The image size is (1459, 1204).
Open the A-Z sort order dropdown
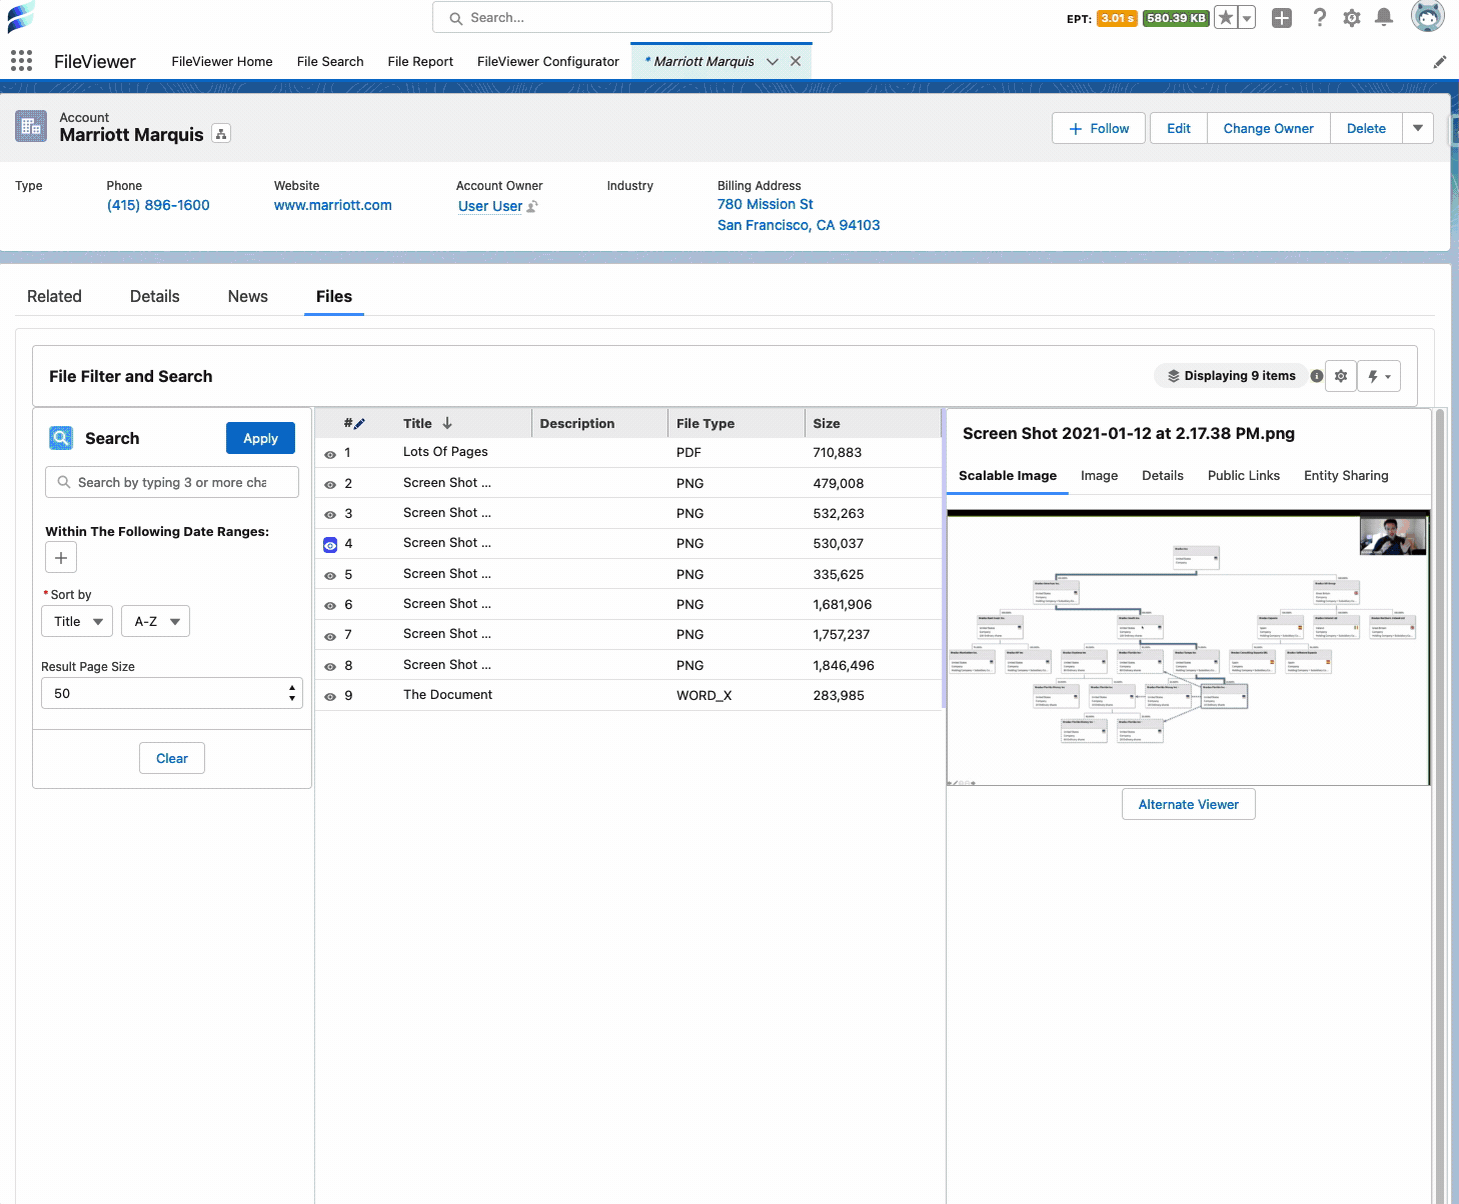[x=156, y=621]
